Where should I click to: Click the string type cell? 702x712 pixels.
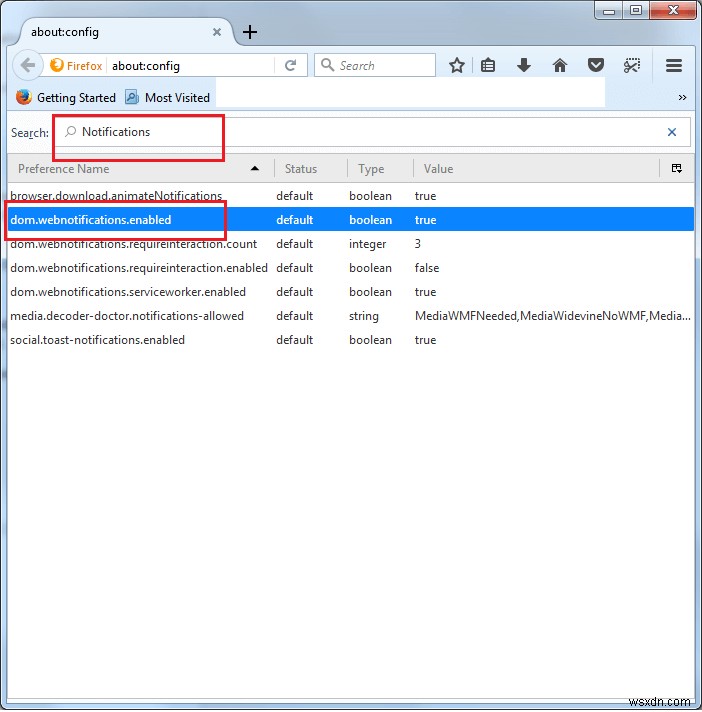tap(364, 316)
